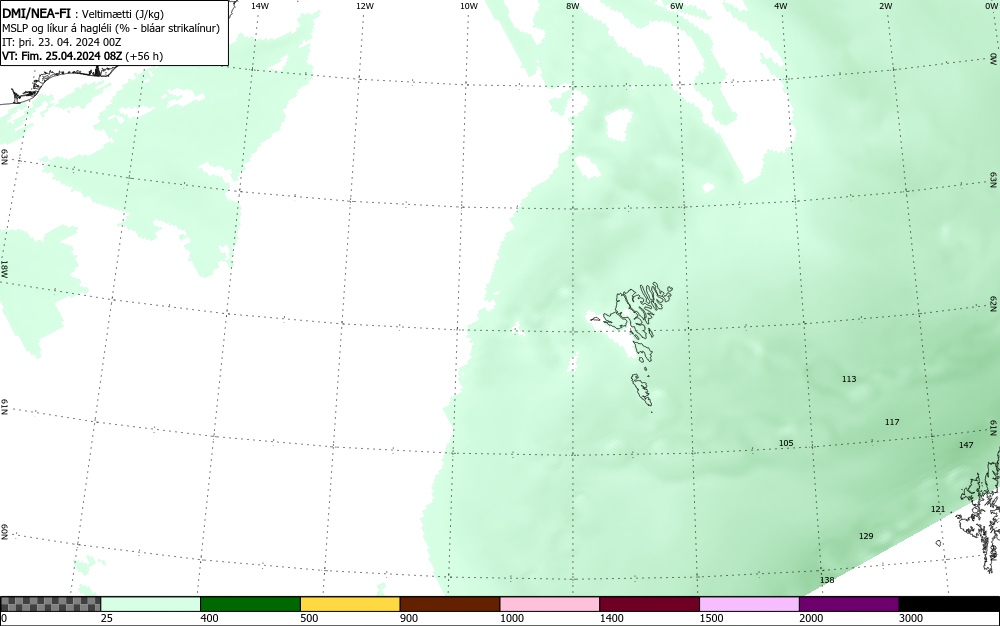Click the maroon 1400-1500 legend swatch
Viewport: 1000px width, 626px height.
coord(649,604)
